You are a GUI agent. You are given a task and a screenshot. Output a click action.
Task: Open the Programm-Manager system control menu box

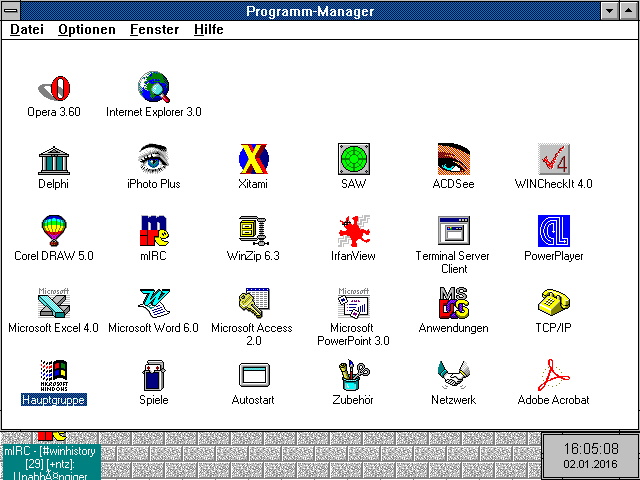[x=11, y=11]
